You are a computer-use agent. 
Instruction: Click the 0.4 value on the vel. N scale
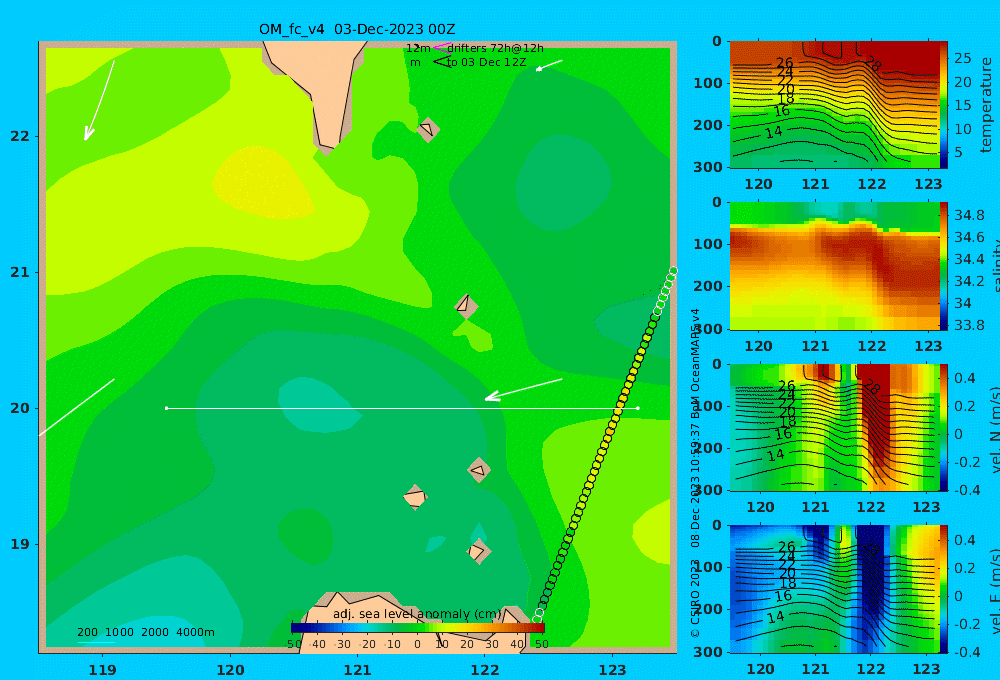(964, 378)
